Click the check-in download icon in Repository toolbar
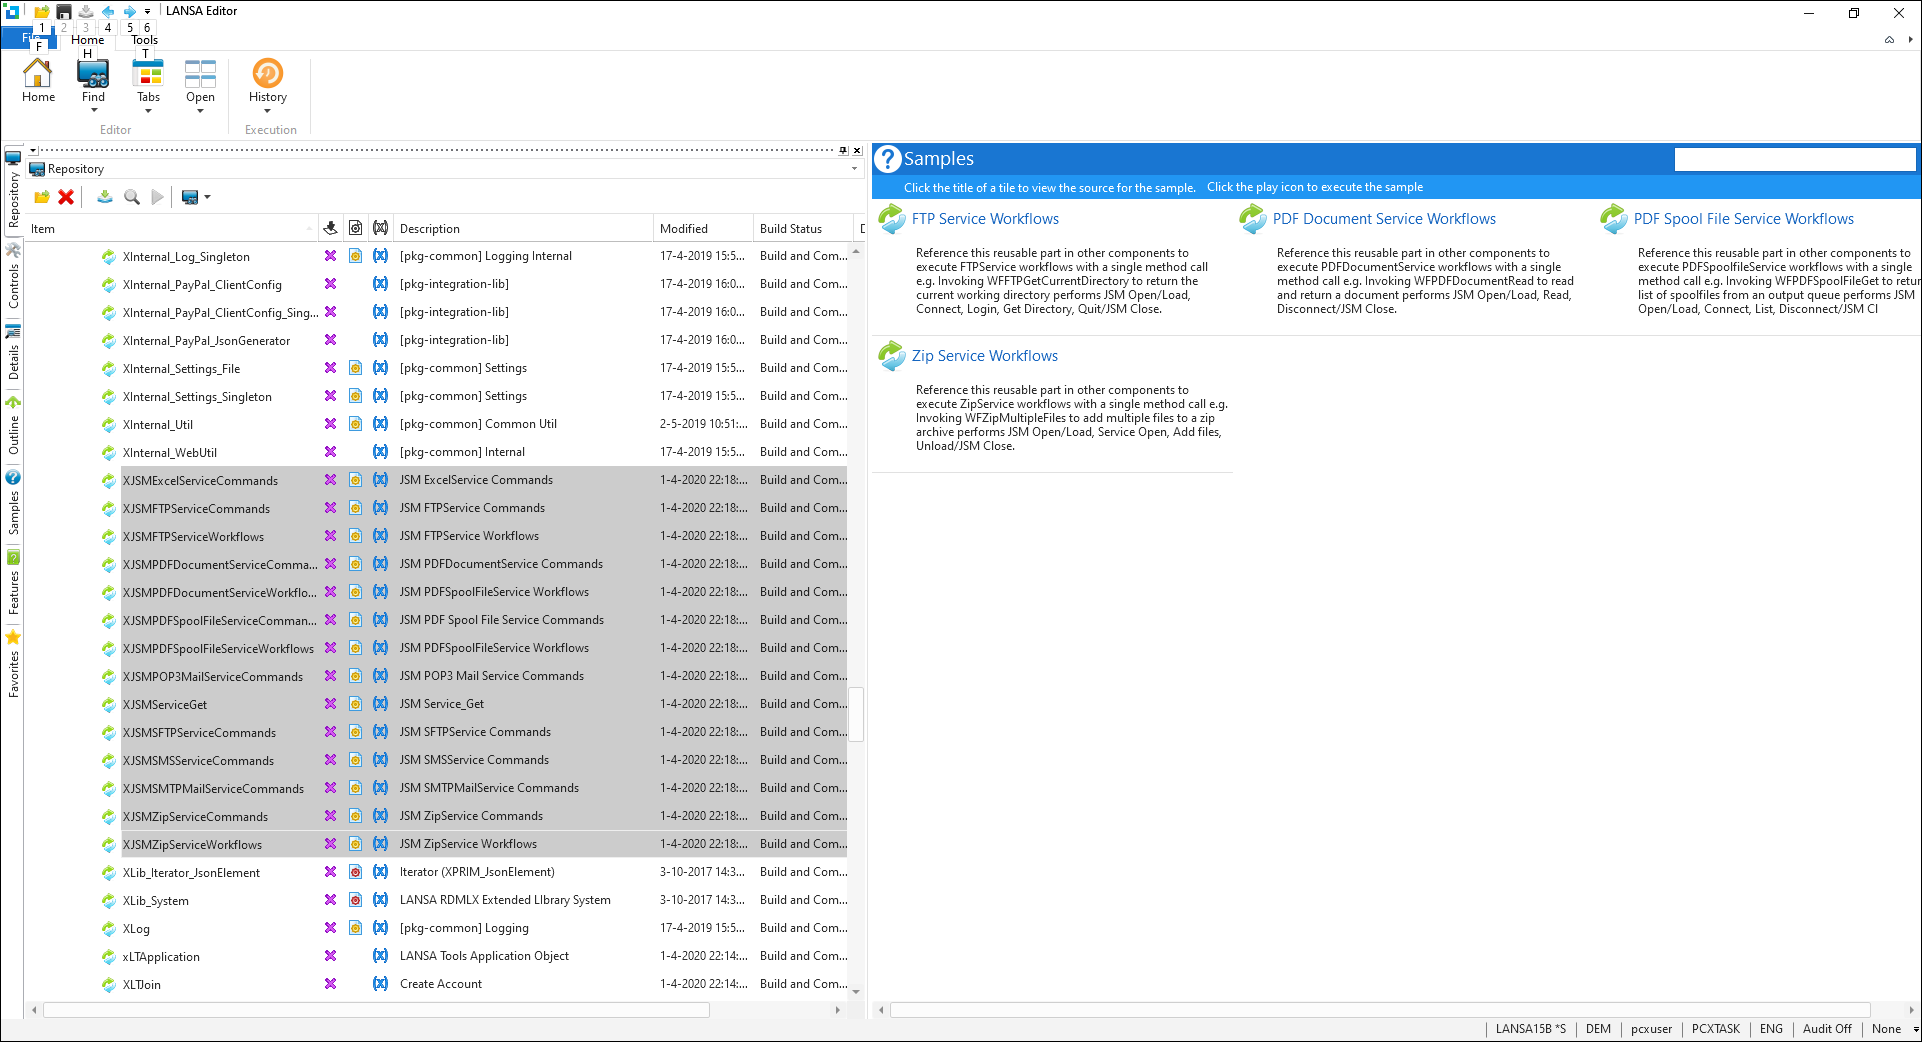 coord(104,197)
